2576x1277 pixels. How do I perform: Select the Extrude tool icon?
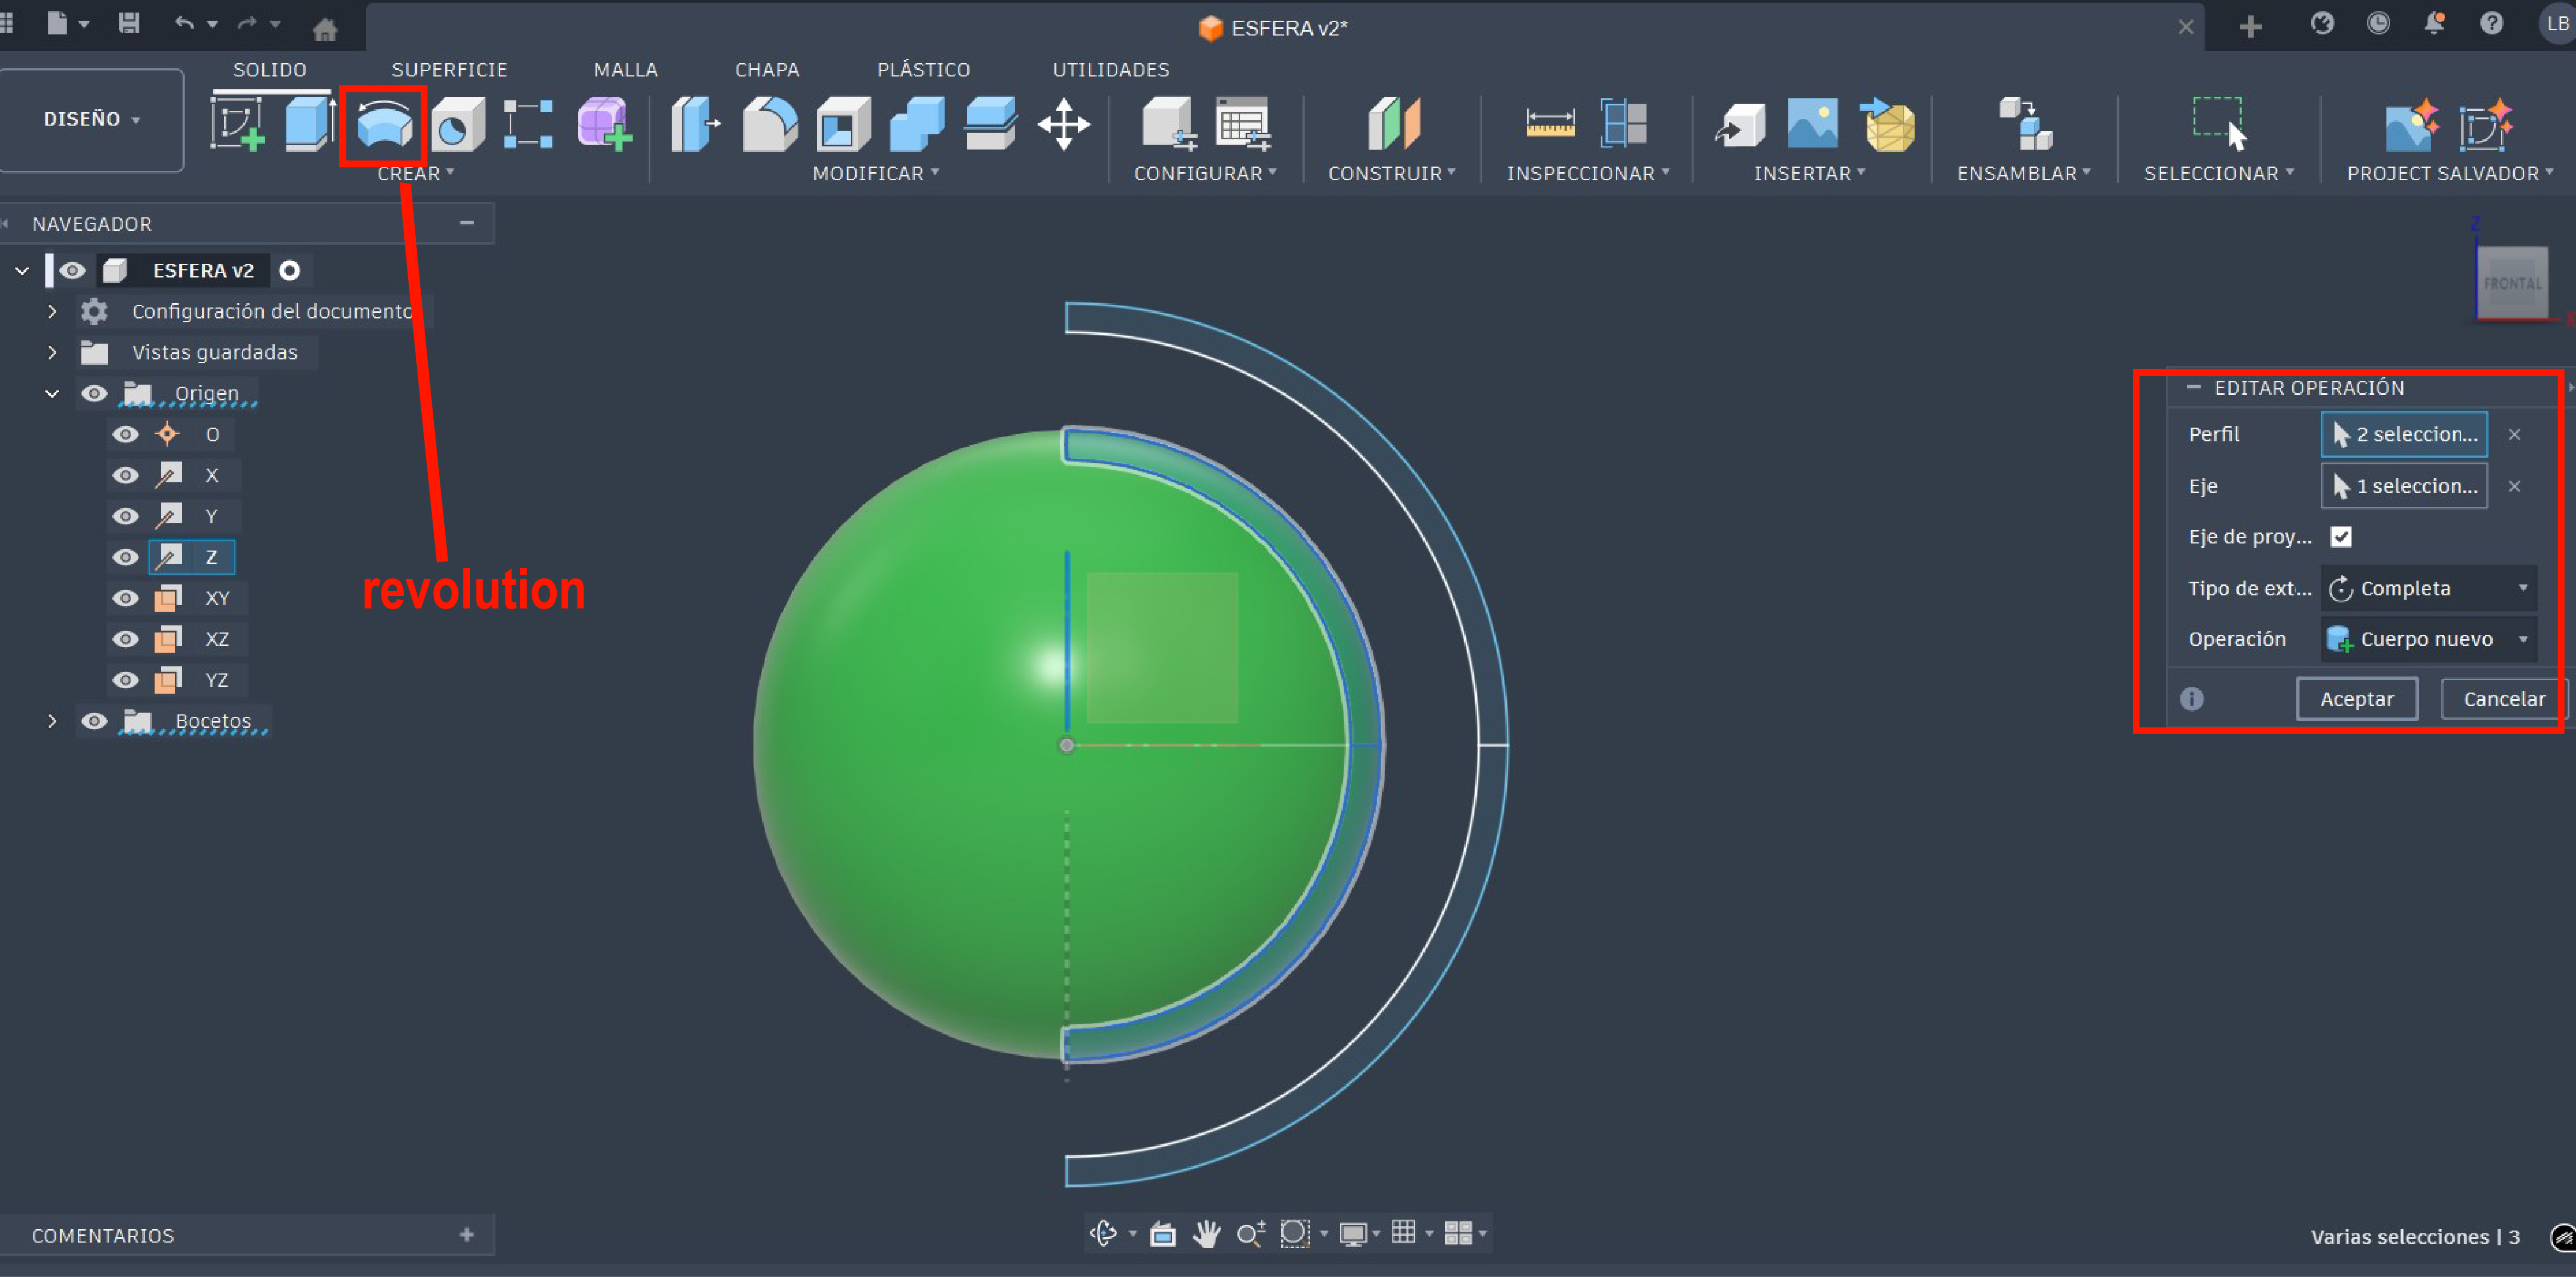[x=308, y=125]
